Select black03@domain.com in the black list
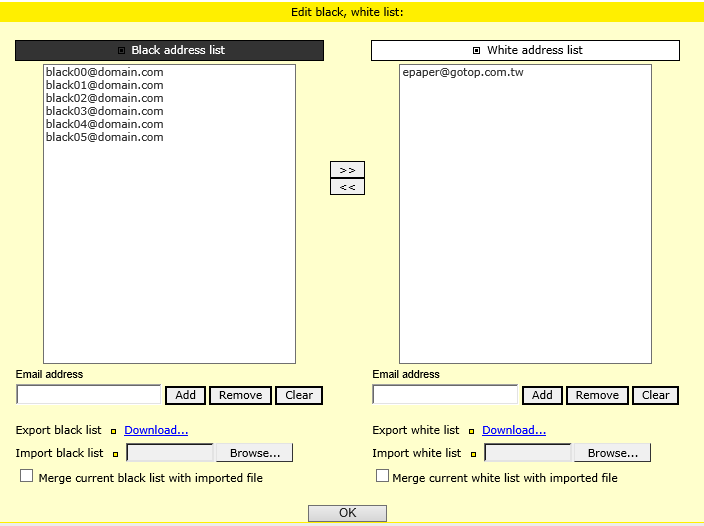This screenshot has width=704, height=526. (x=104, y=111)
